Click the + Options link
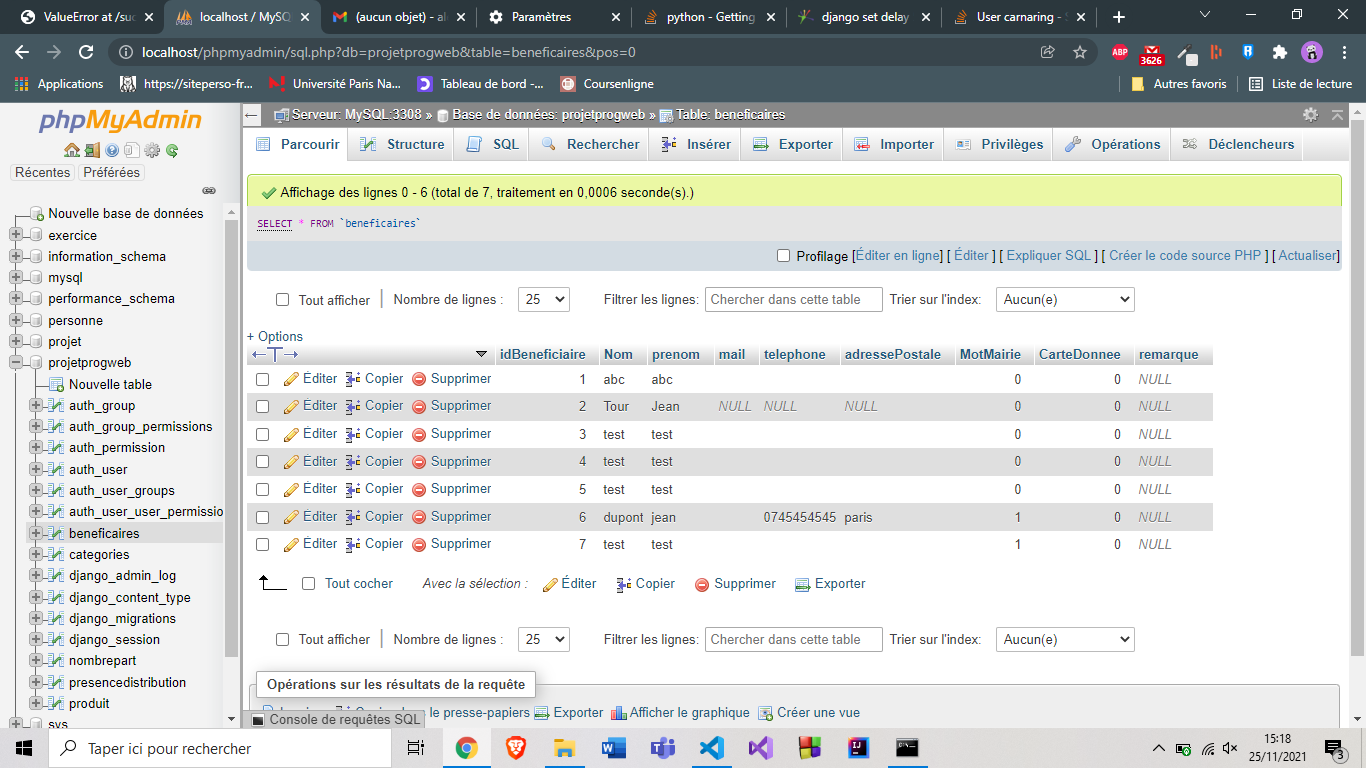This screenshot has height=768, width=1366. [275, 337]
